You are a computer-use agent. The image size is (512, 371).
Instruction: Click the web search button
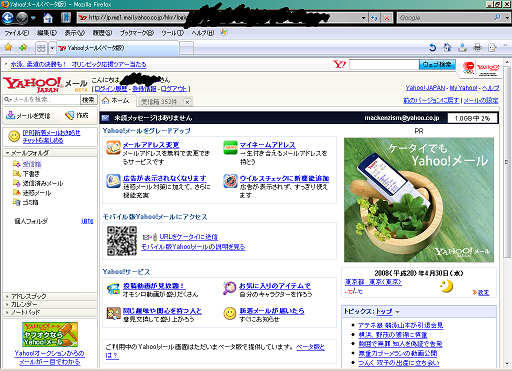point(437,64)
